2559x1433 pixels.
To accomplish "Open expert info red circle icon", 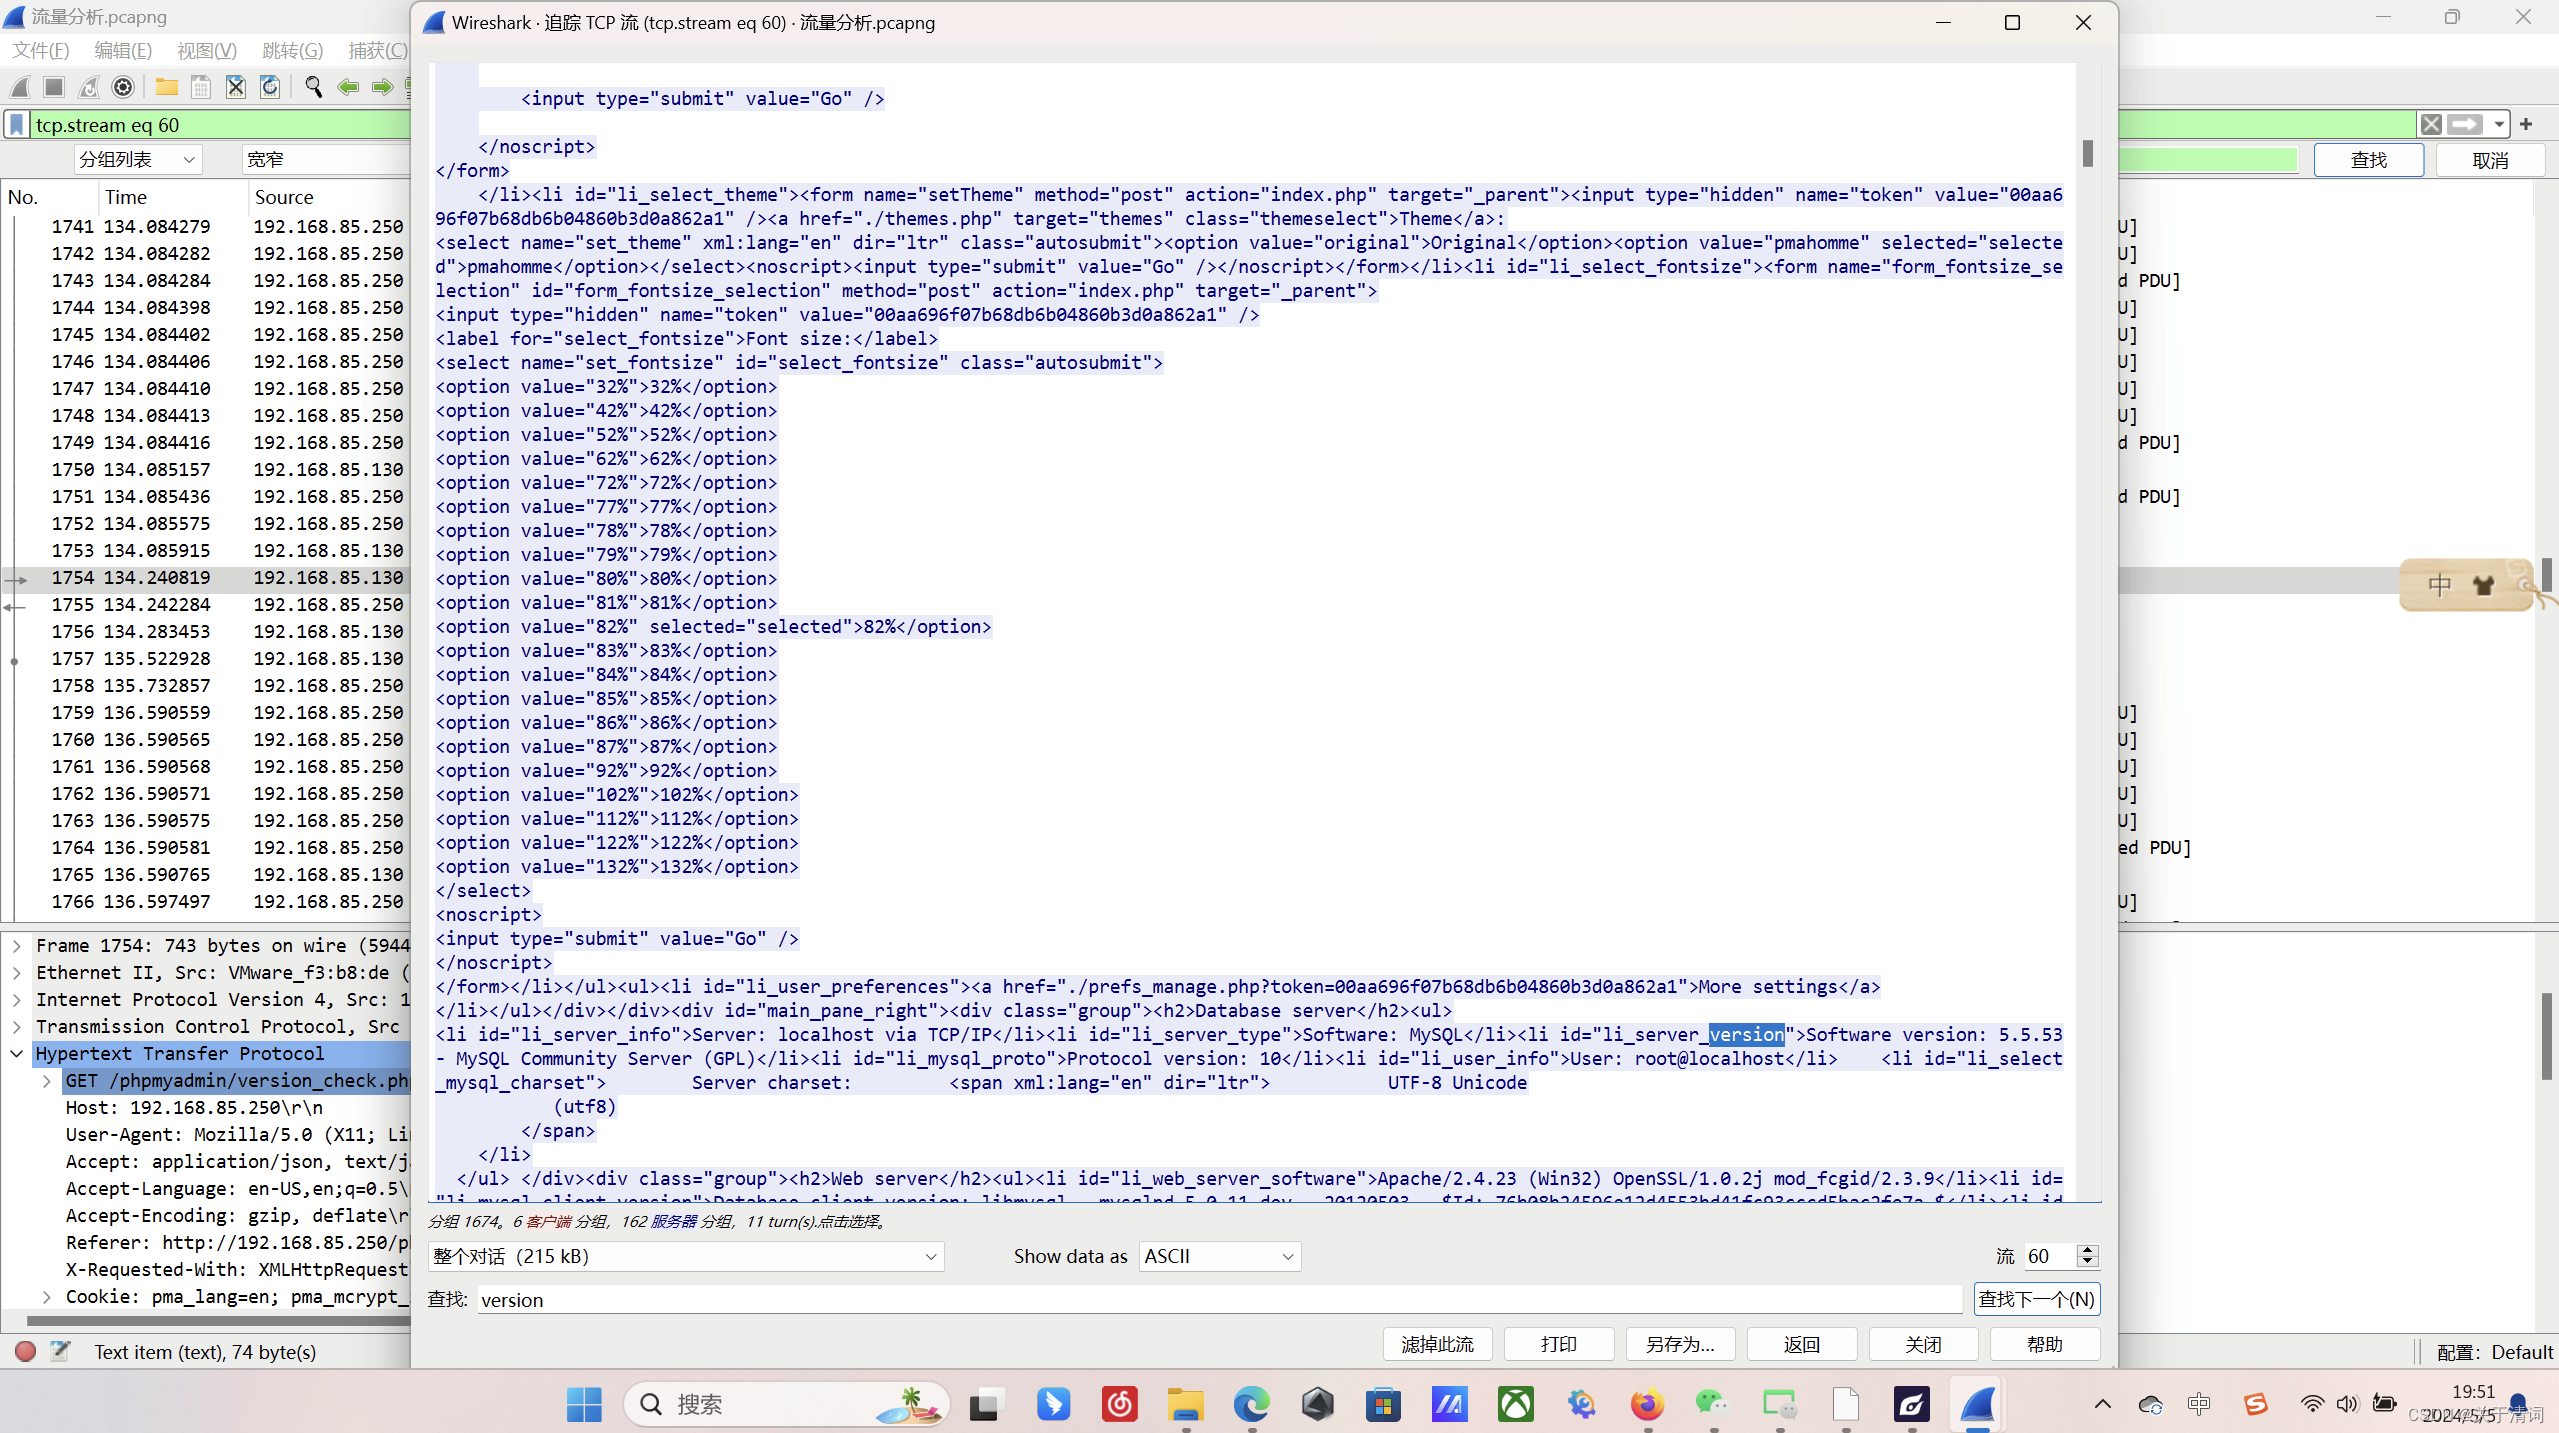I will point(26,1352).
